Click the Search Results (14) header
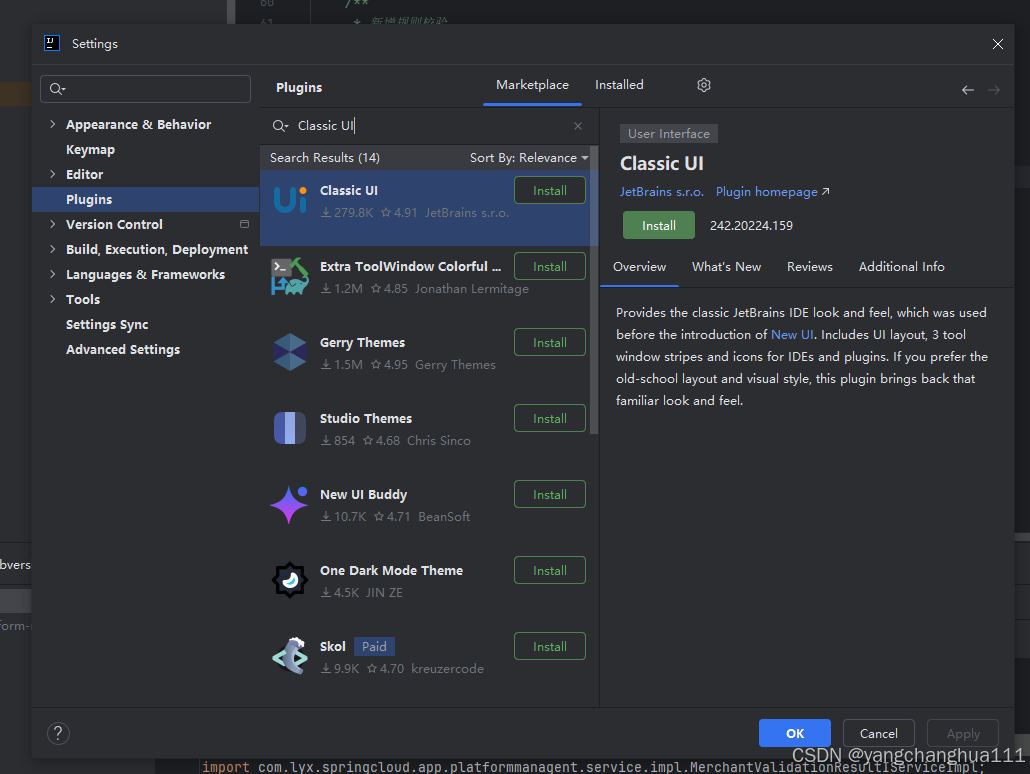 (325, 158)
